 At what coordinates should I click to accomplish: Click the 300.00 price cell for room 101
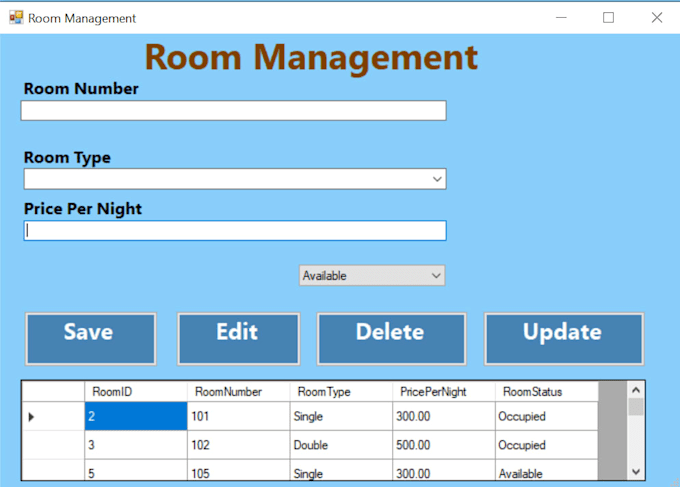(x=444, y=416)
